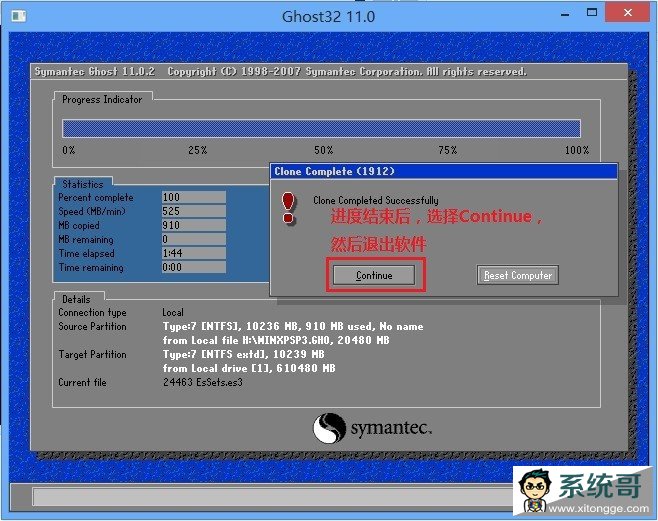
Task: Click the Speed value 525
Action: pyautogui.click(x=194, y=211)
